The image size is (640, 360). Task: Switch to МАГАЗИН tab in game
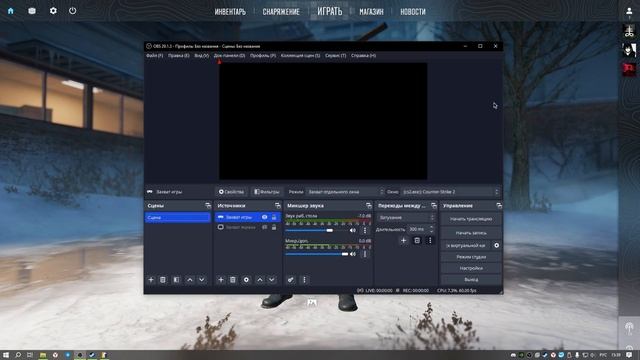tap(371, 12)
